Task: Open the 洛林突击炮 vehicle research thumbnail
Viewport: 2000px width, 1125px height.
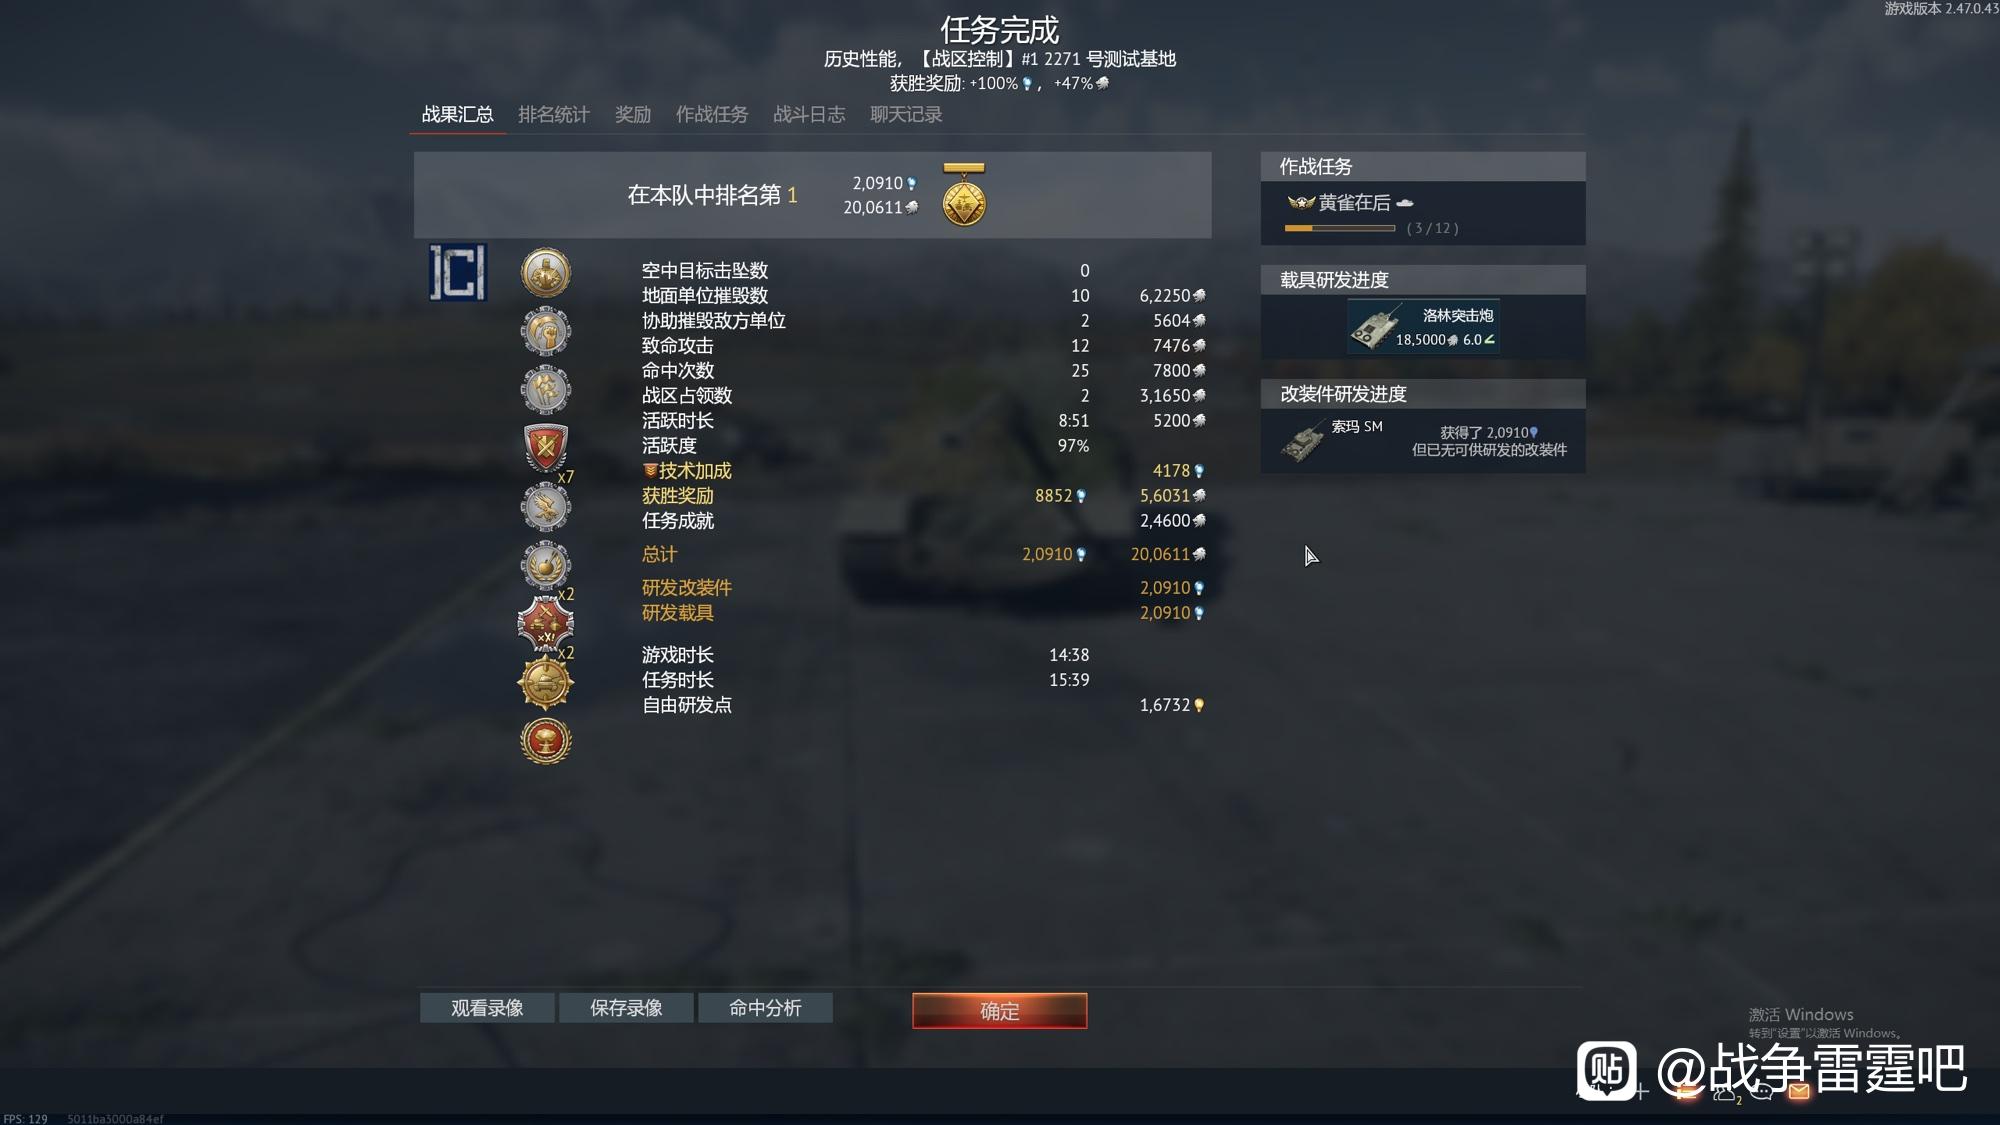Action: [x=1375, y=328]
